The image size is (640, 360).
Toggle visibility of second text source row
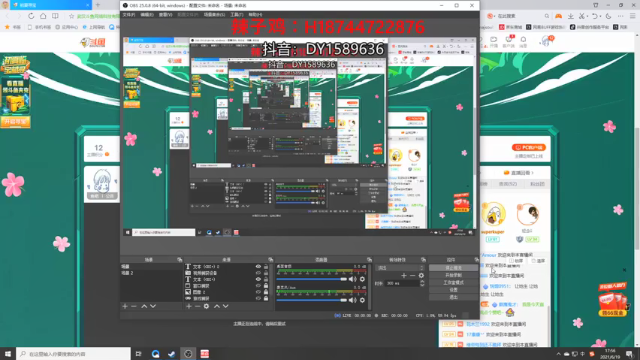coord(258,279)
